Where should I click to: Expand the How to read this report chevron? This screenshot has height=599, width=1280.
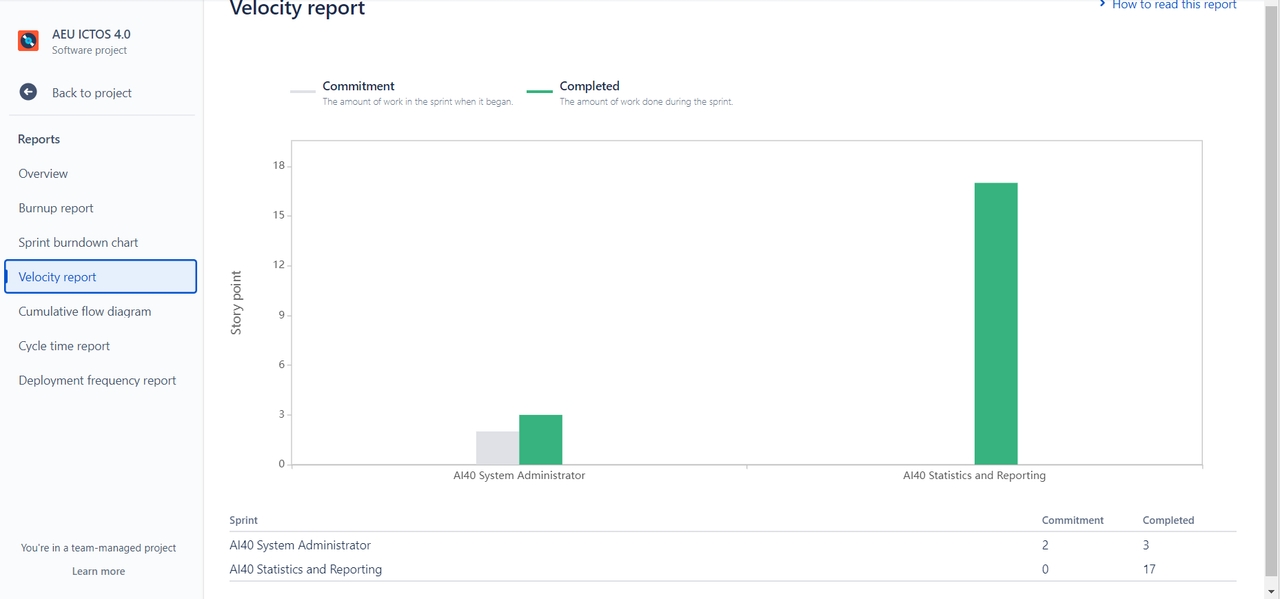coord(1102,5)
